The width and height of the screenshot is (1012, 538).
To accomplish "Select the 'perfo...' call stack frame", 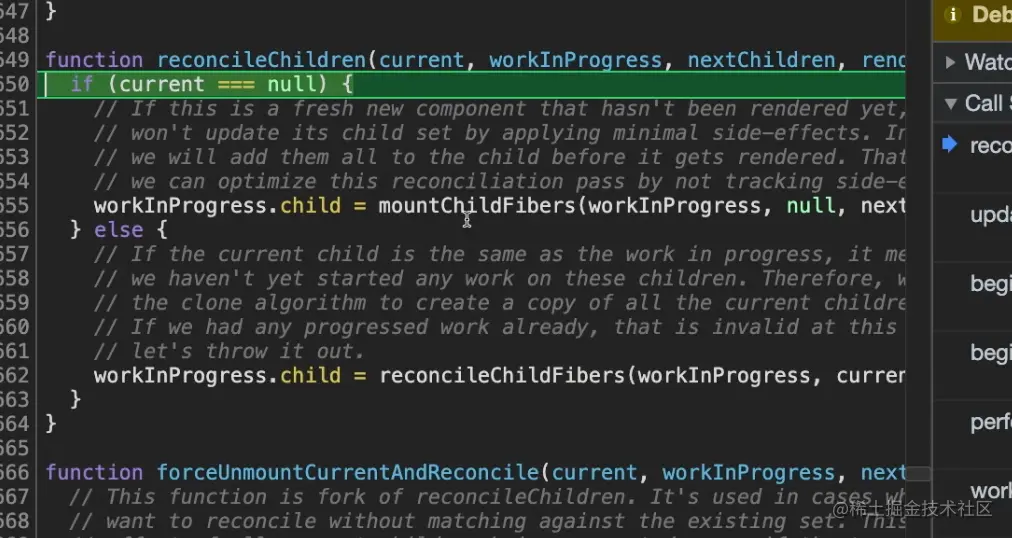I will 990,422.
